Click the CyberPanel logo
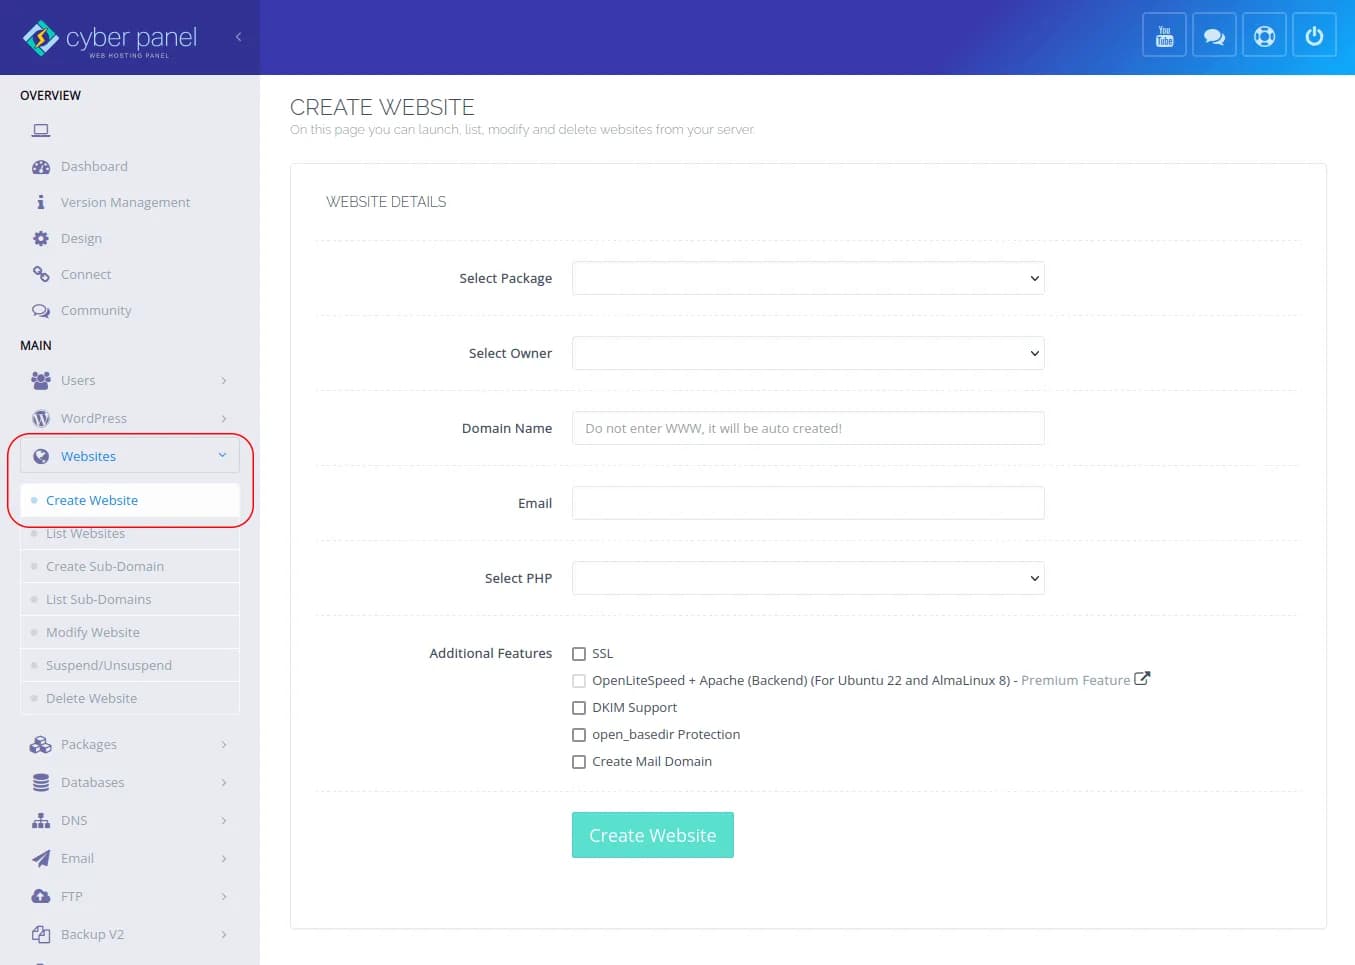This screenshot has width=1355, height=965. 110,38
